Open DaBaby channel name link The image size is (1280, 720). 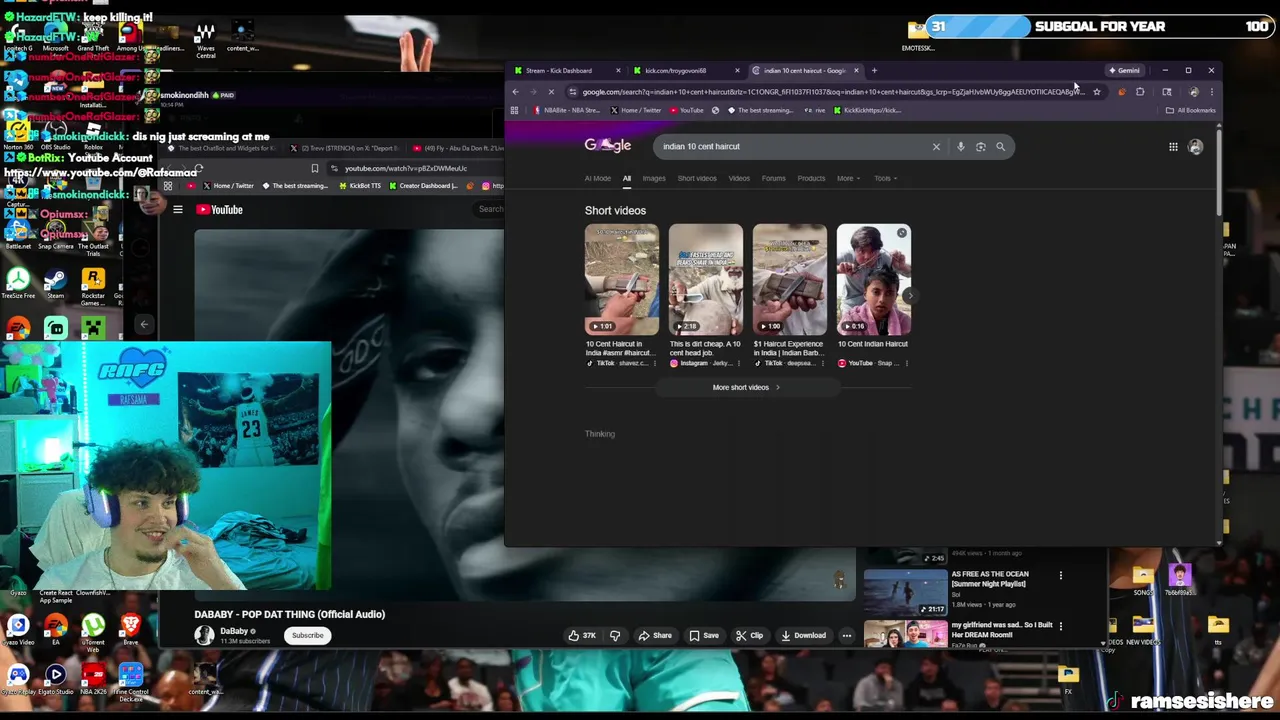tap(234, 631)
